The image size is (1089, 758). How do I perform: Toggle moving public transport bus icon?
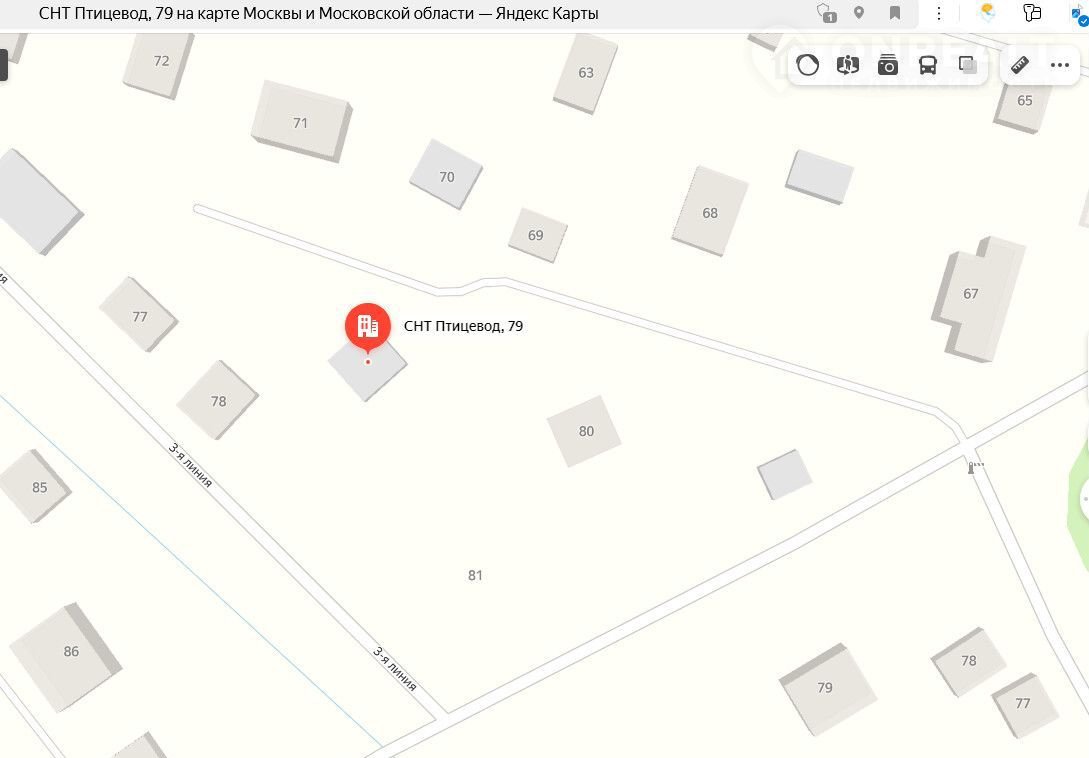click(928, 65)
